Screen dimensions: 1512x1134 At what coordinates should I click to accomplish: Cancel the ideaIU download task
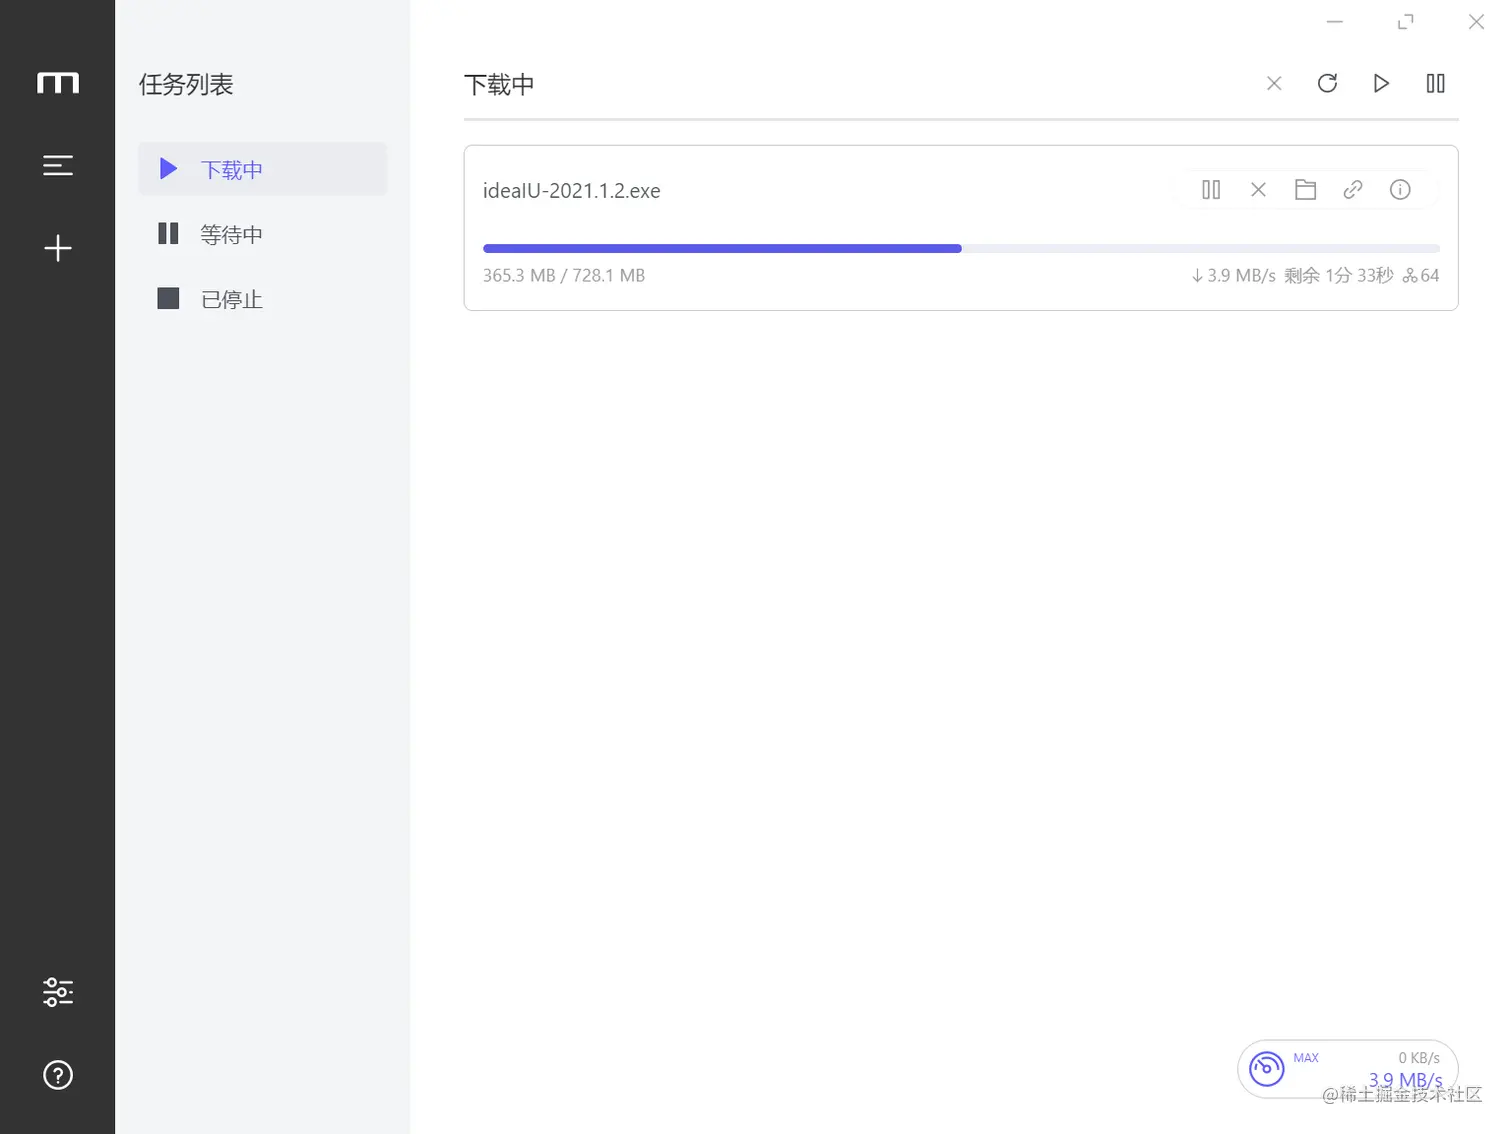[1258, 189]
